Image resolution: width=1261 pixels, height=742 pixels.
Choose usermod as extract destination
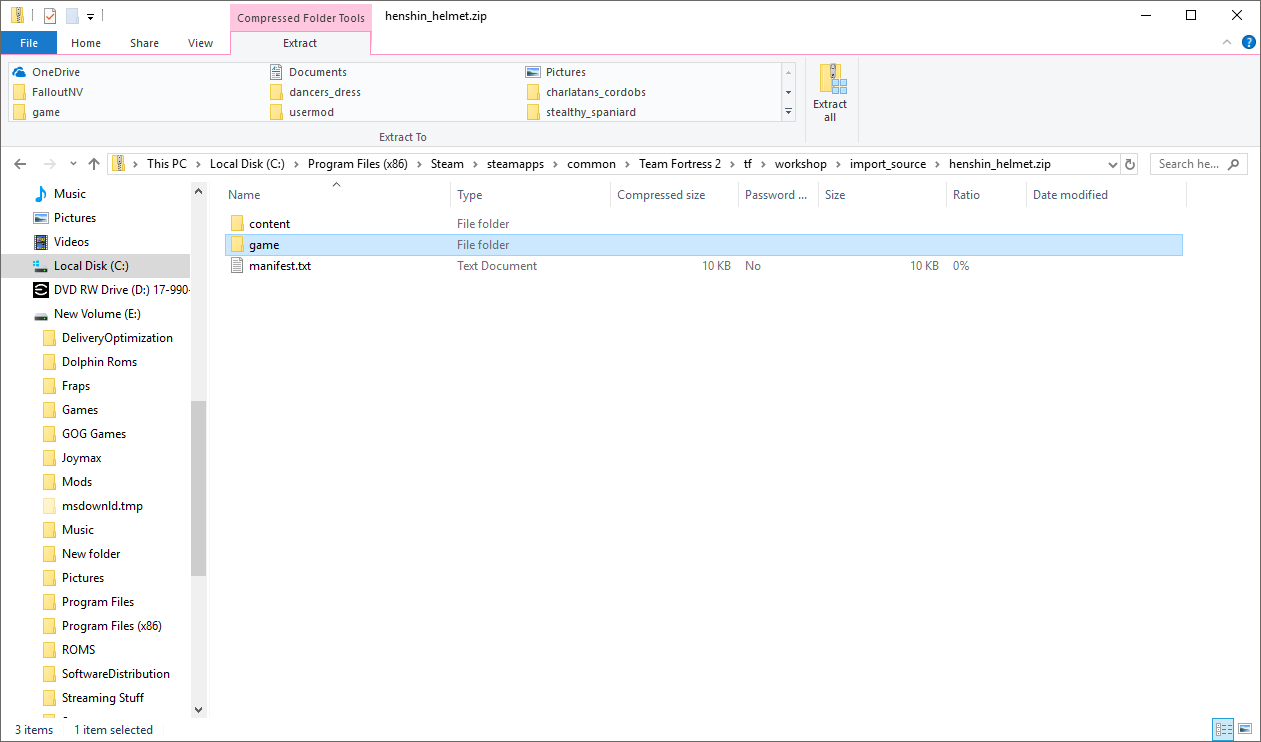[302, 112]
